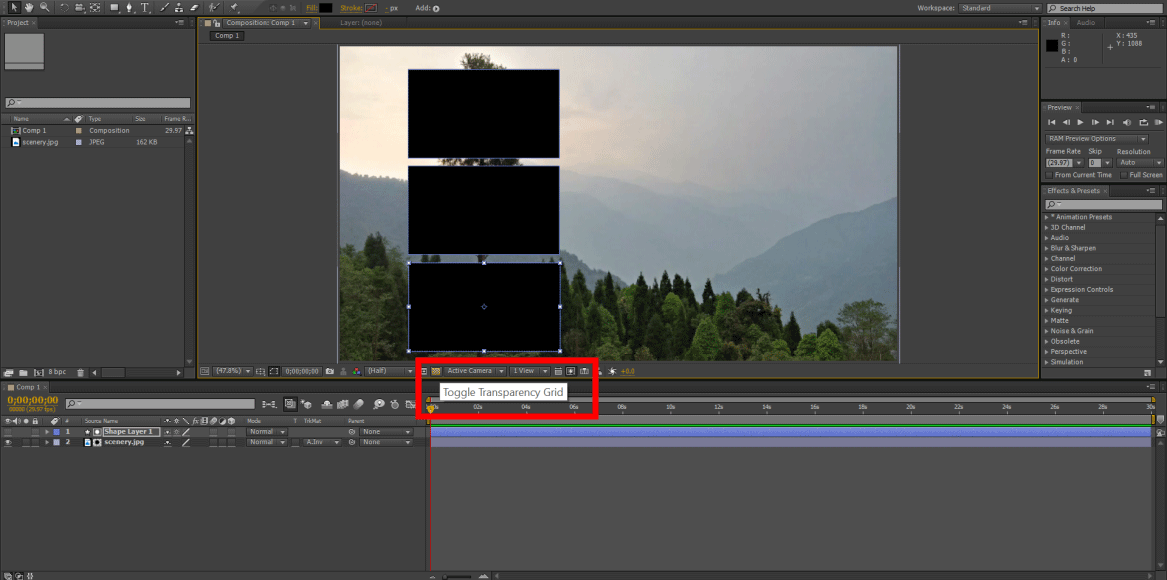The height and width of the screenshot is (580, 1167).
Task: Select the Hand tool
Action: [30, 7]
